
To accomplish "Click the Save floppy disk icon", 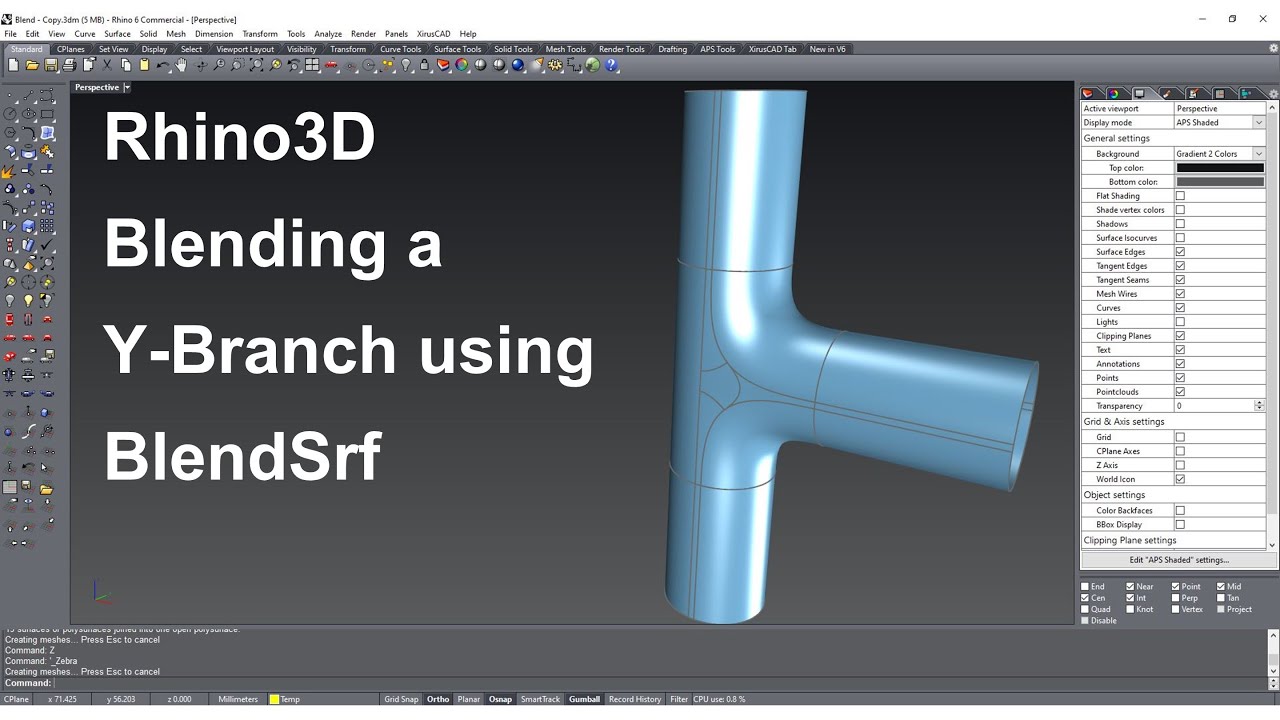I will pos(50,65).
